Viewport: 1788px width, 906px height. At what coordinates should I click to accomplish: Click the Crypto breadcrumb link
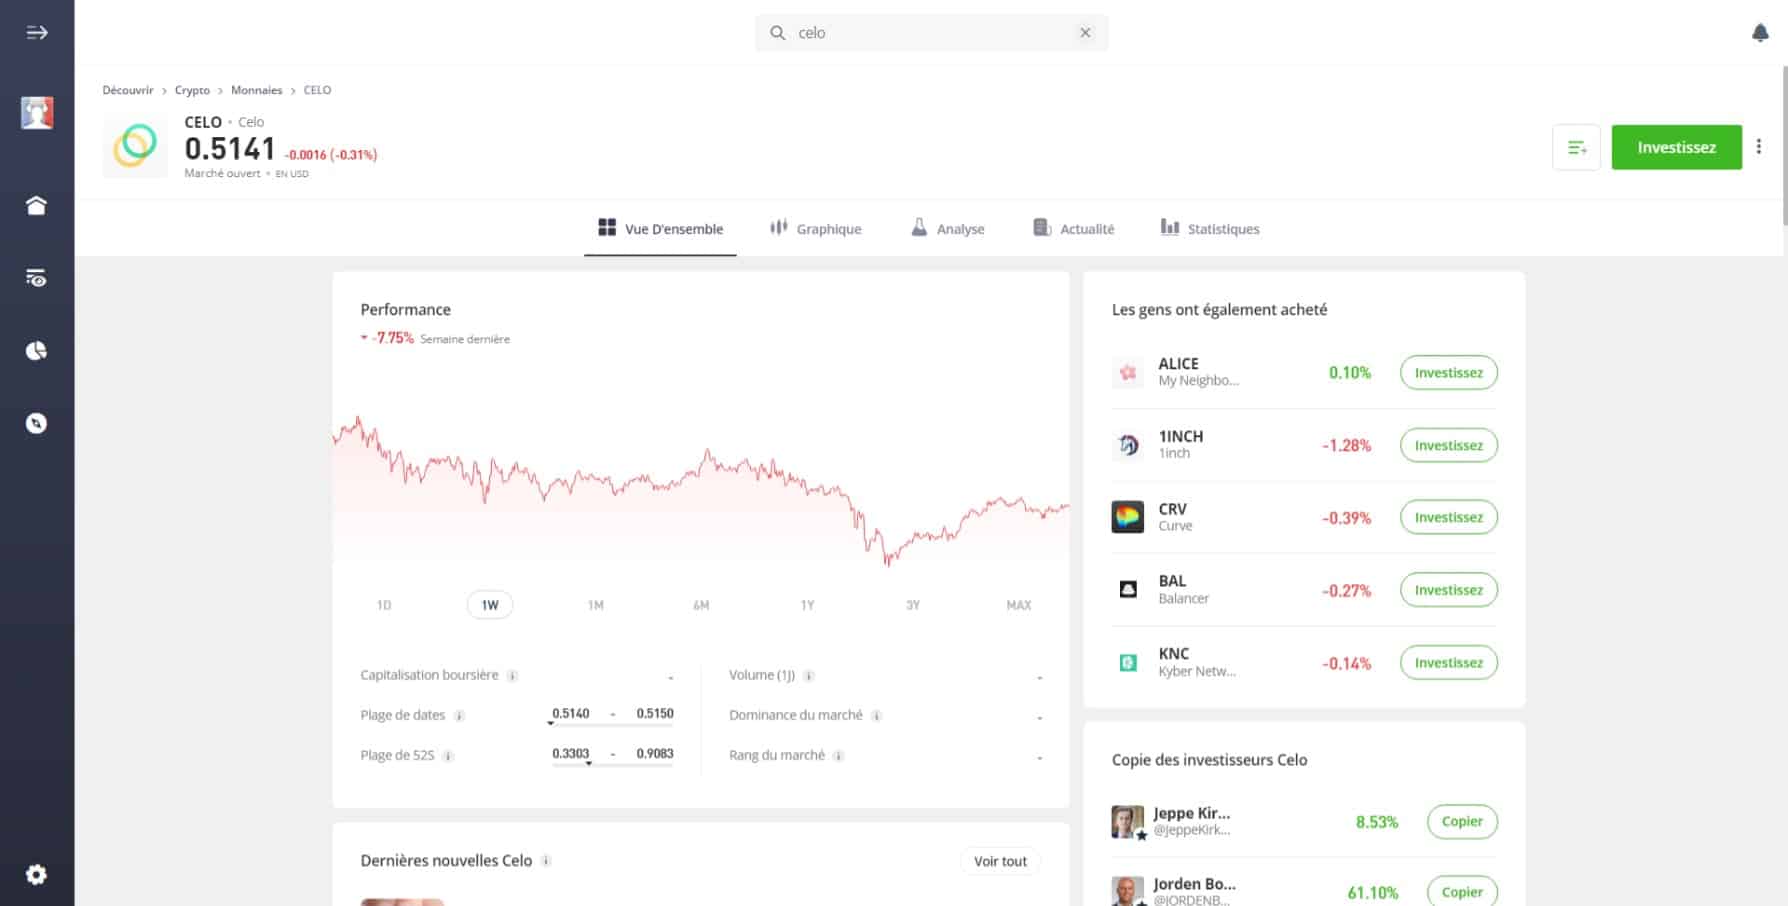coord(192,90)
